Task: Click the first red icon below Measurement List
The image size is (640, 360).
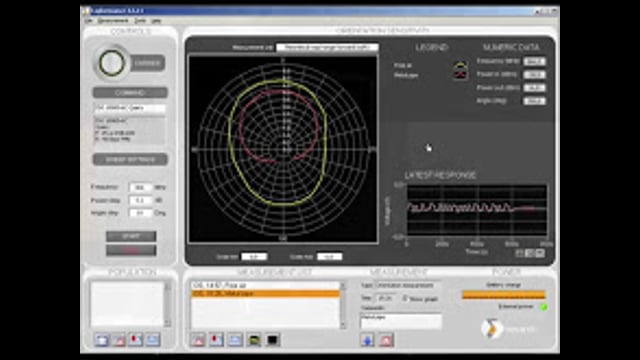Action: (198, 340)
